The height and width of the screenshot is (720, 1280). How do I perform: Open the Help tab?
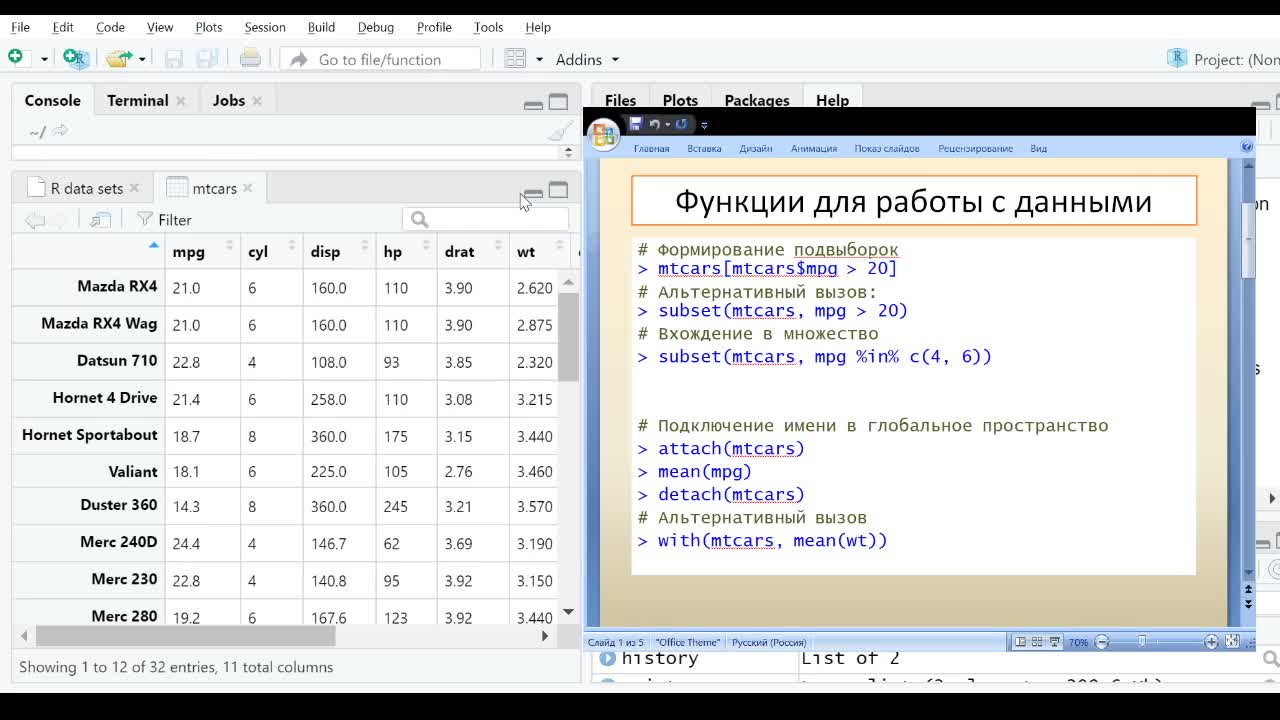(832, 100)
